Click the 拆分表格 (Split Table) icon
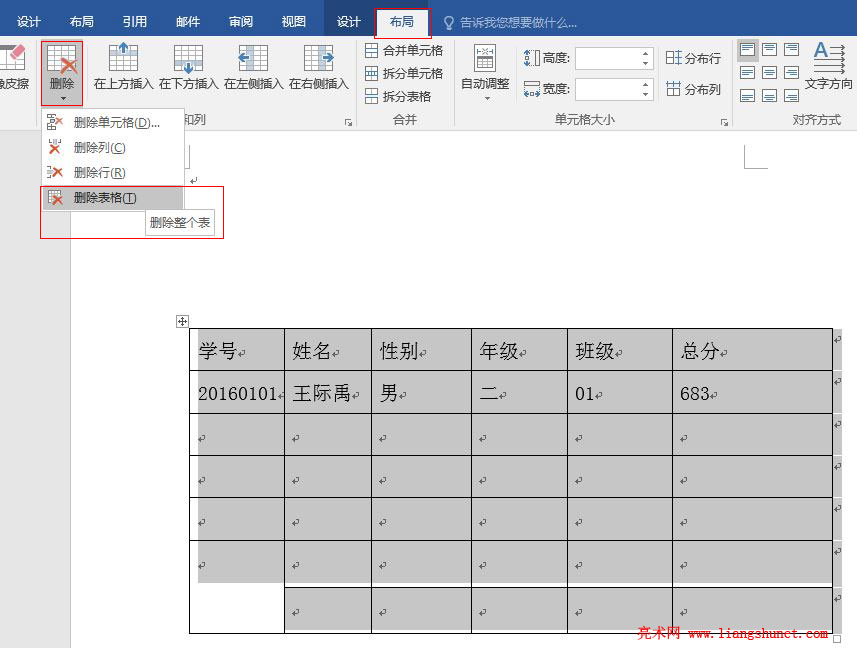Screen dimensions: 857x648 click(411, 96)
